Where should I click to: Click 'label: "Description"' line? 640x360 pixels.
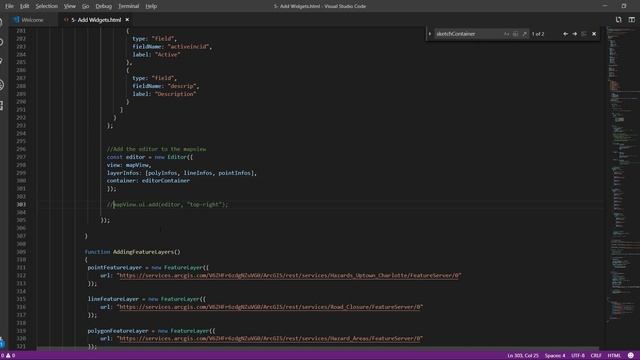[164, 94]
